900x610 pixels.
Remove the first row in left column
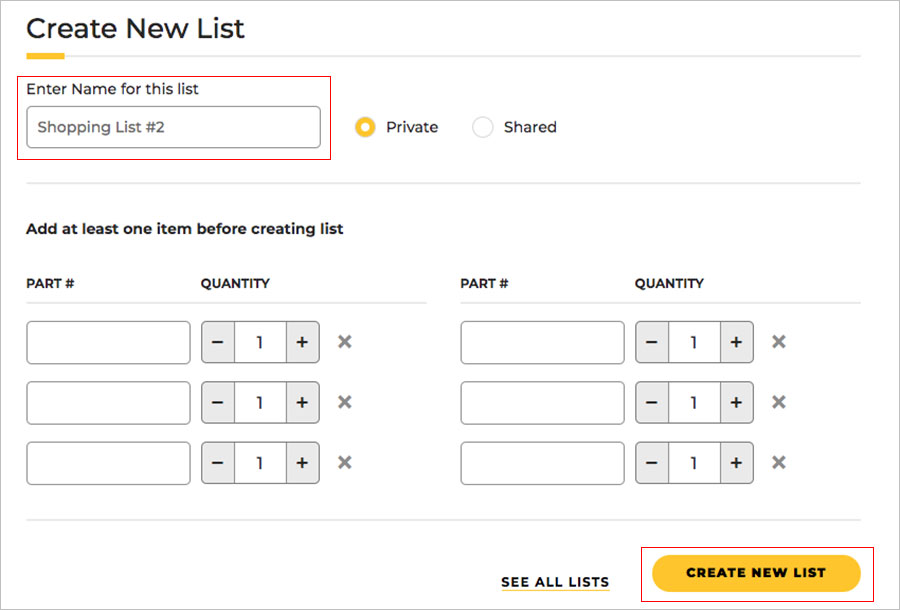click(x=344, y=342)
